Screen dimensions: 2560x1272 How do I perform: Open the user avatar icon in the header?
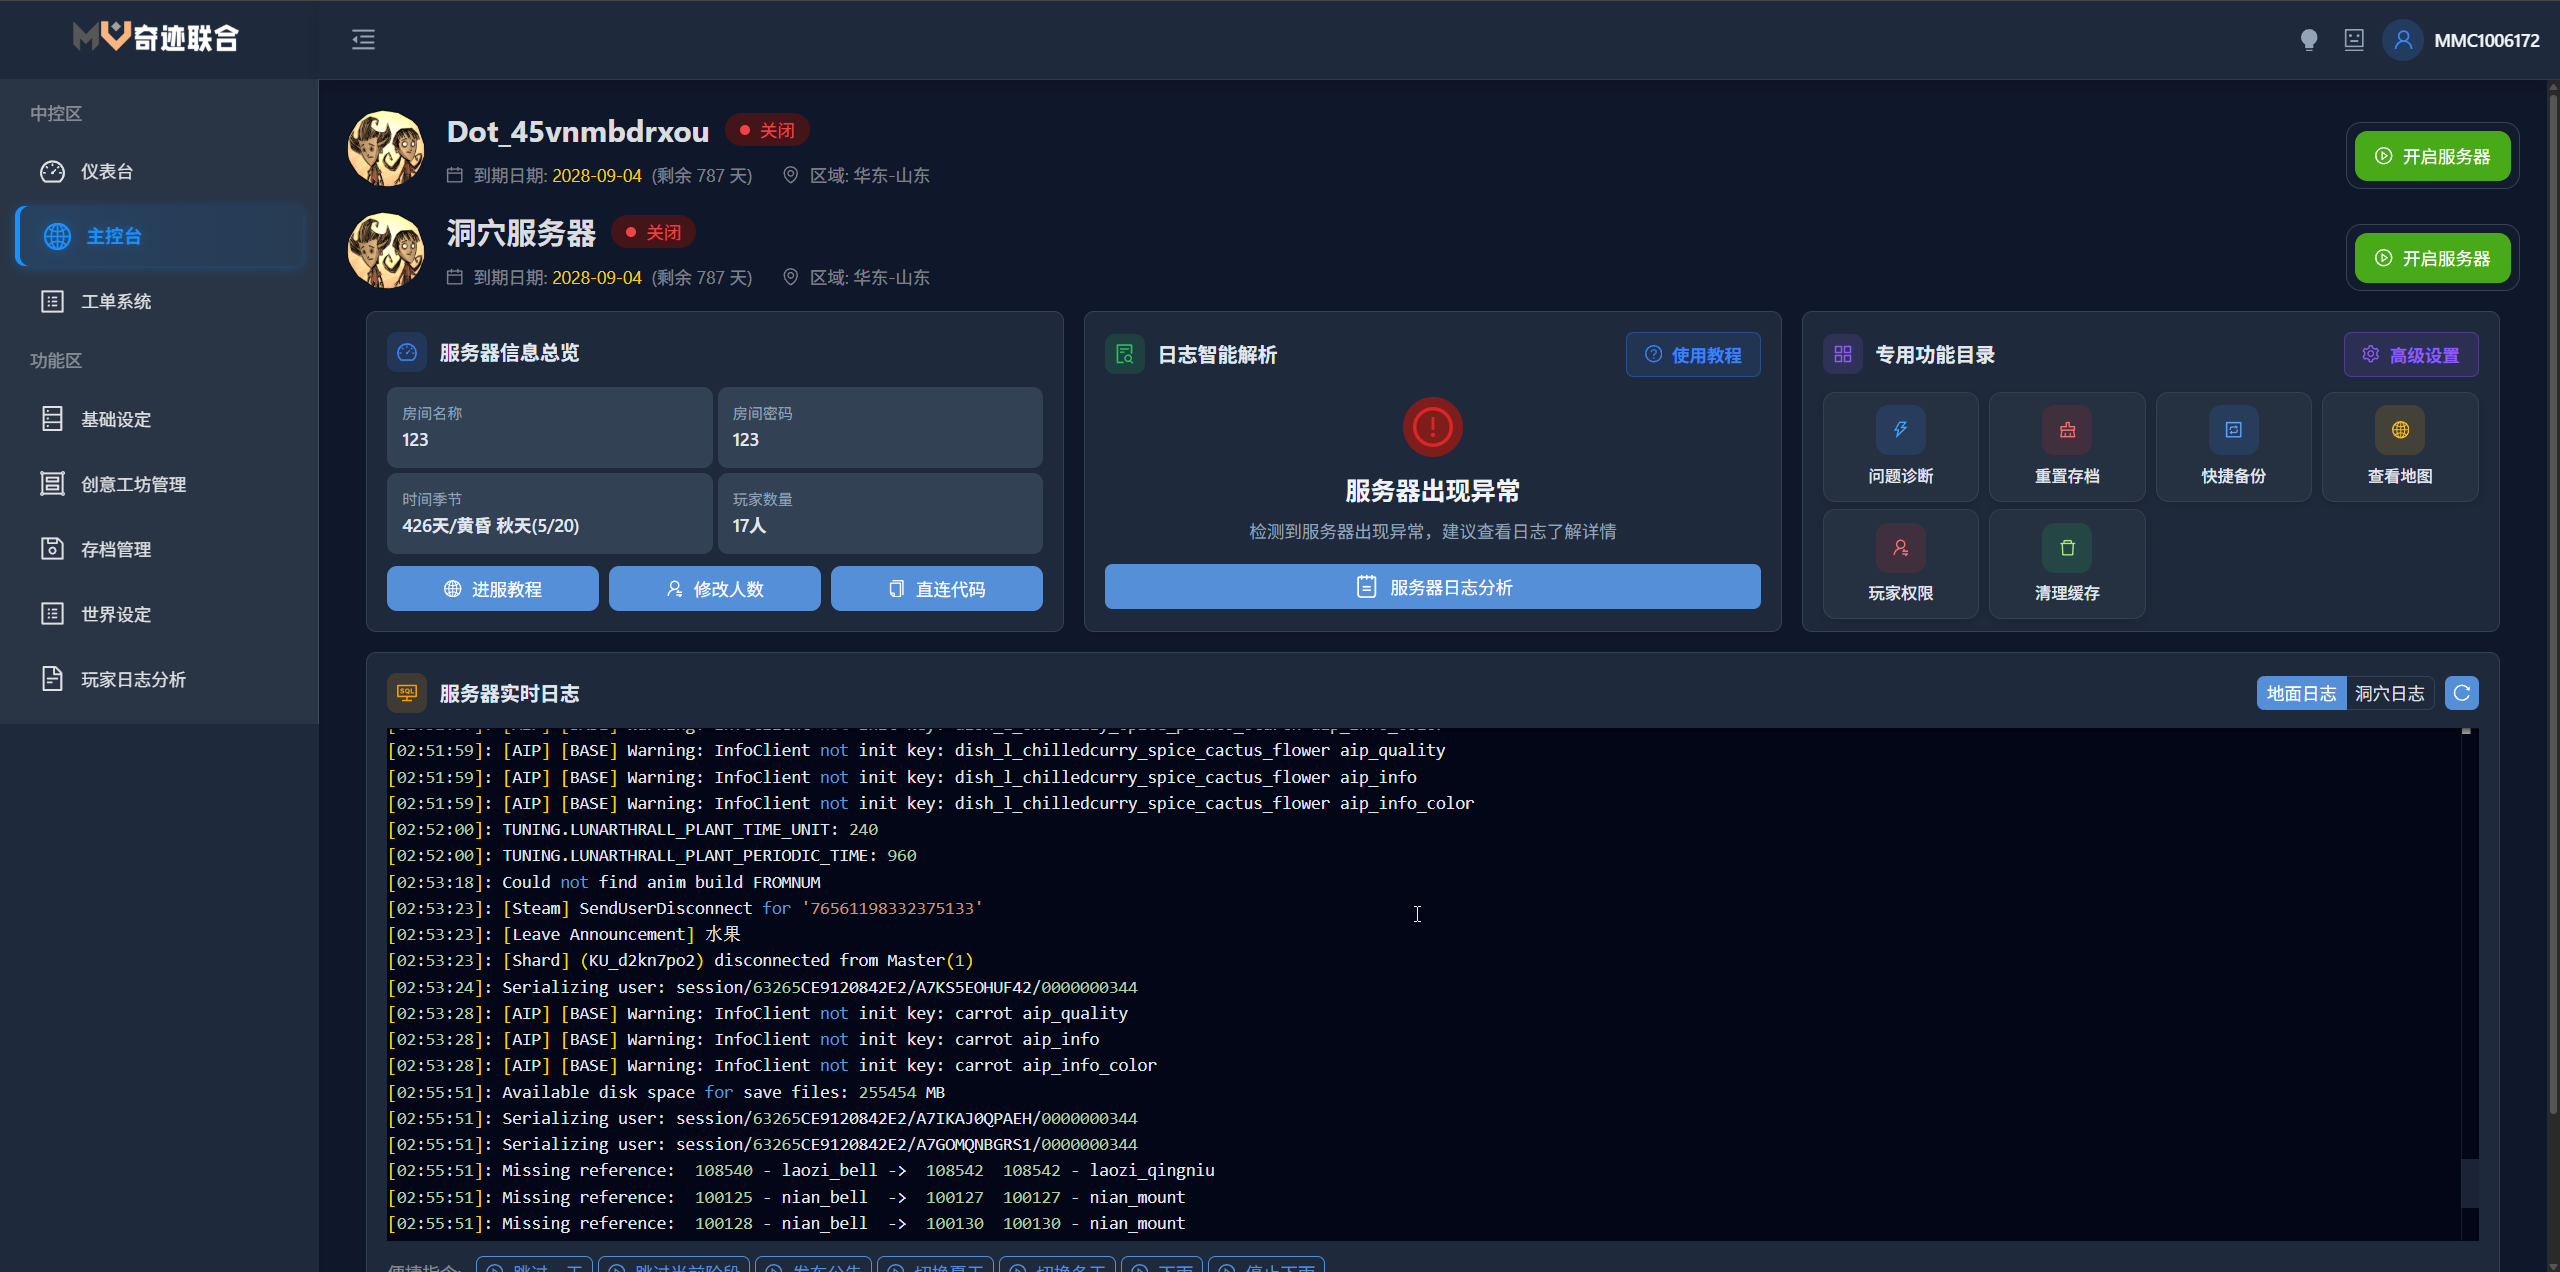2403,40
